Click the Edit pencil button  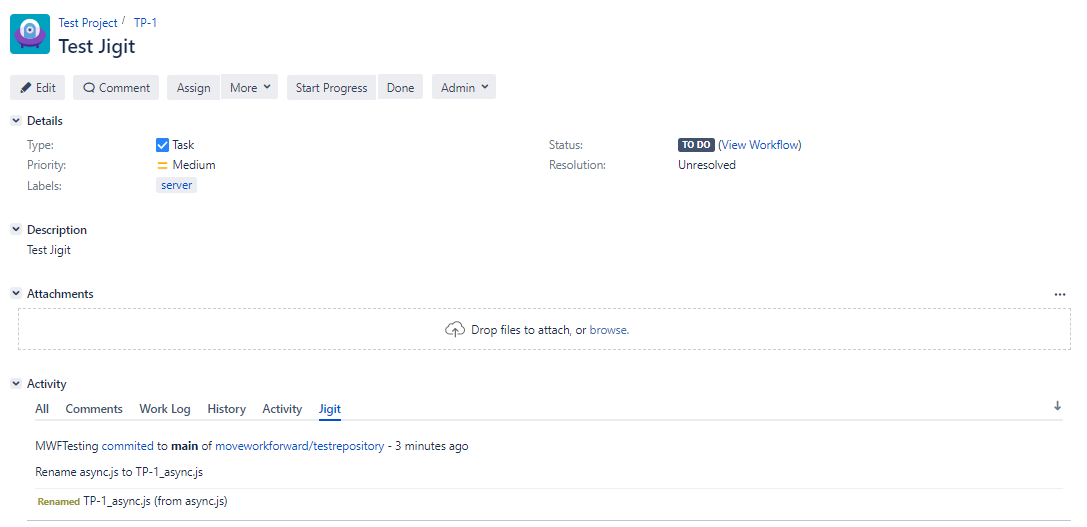click(38, 88)
